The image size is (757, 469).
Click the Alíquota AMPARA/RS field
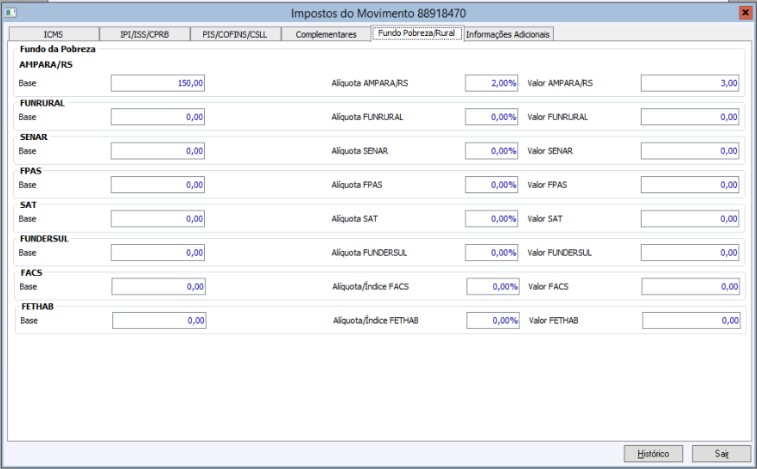click(x=491, y=83)
